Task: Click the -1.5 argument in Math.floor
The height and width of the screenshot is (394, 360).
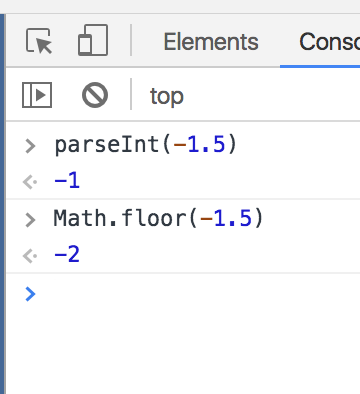Action: point(226,219)
